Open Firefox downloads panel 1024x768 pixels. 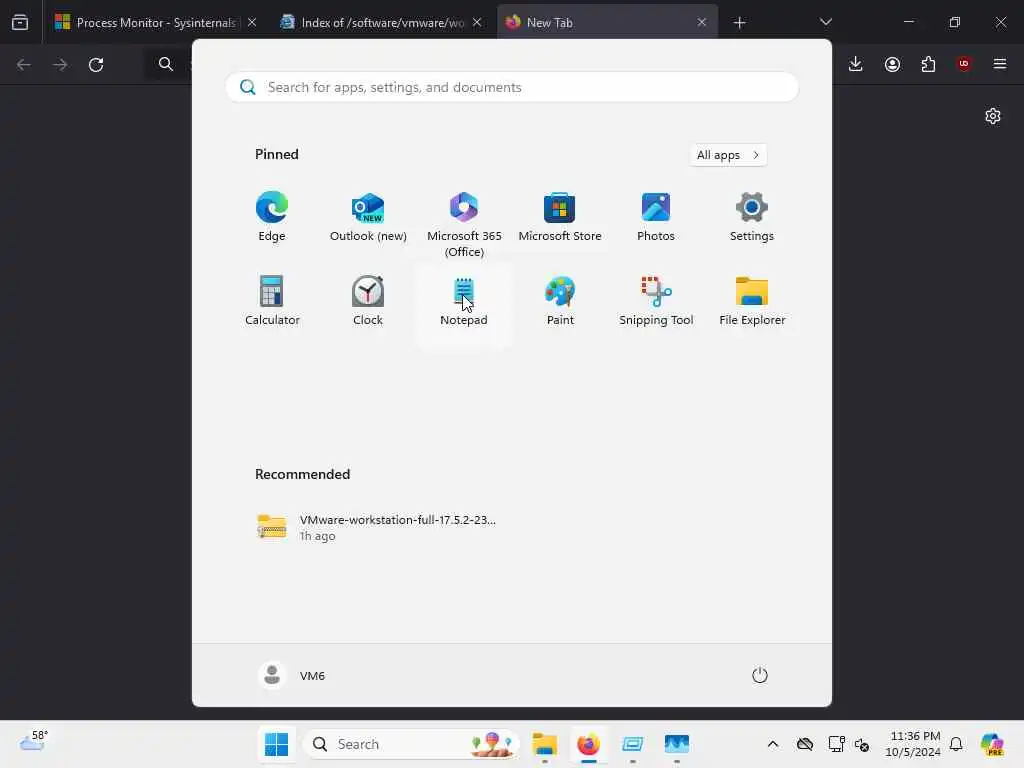(856, 64)
